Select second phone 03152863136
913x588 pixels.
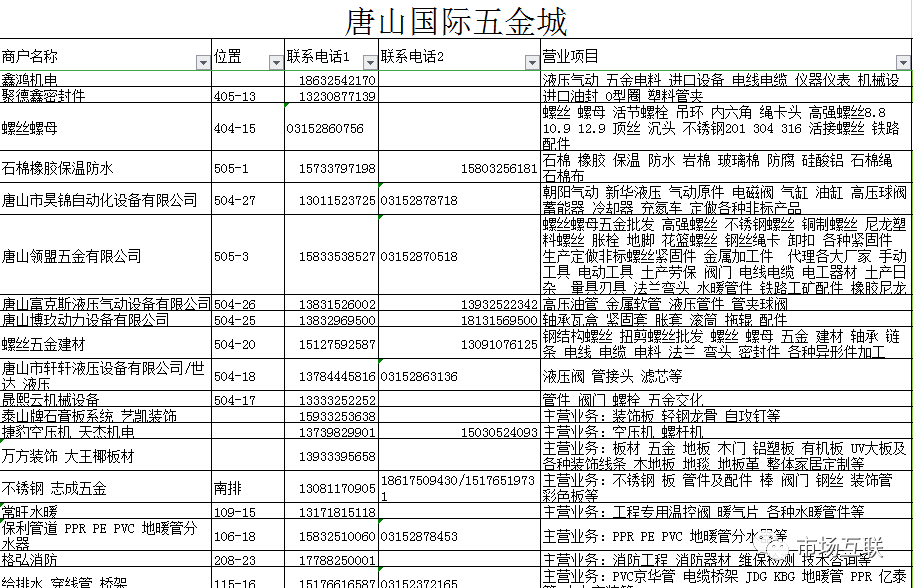click(459, 376)
